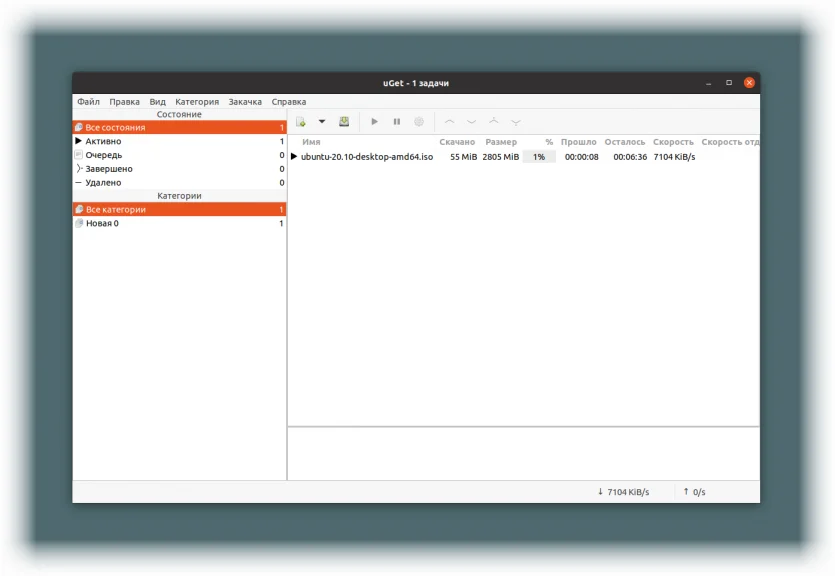The image size is (835, 576).
Task: Click the Скачано column header
Action: (x=457, y=142)
